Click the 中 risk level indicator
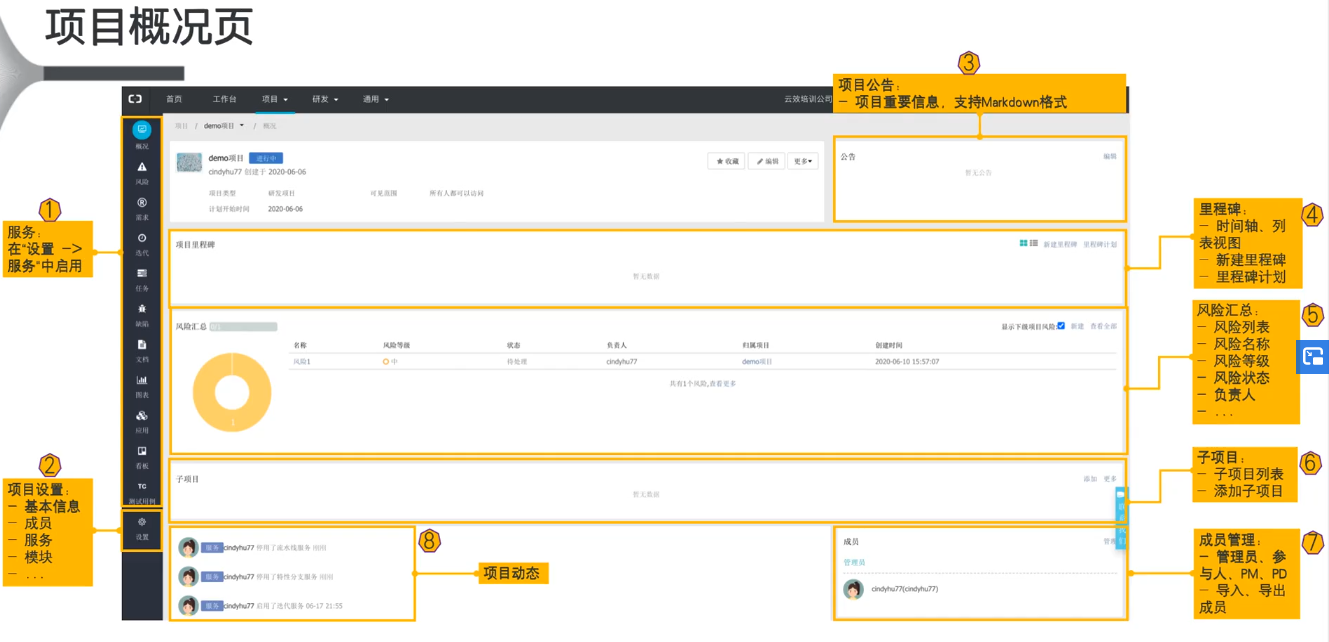The width and height of the screenshot is (1329, 642). tap(390, 362)
